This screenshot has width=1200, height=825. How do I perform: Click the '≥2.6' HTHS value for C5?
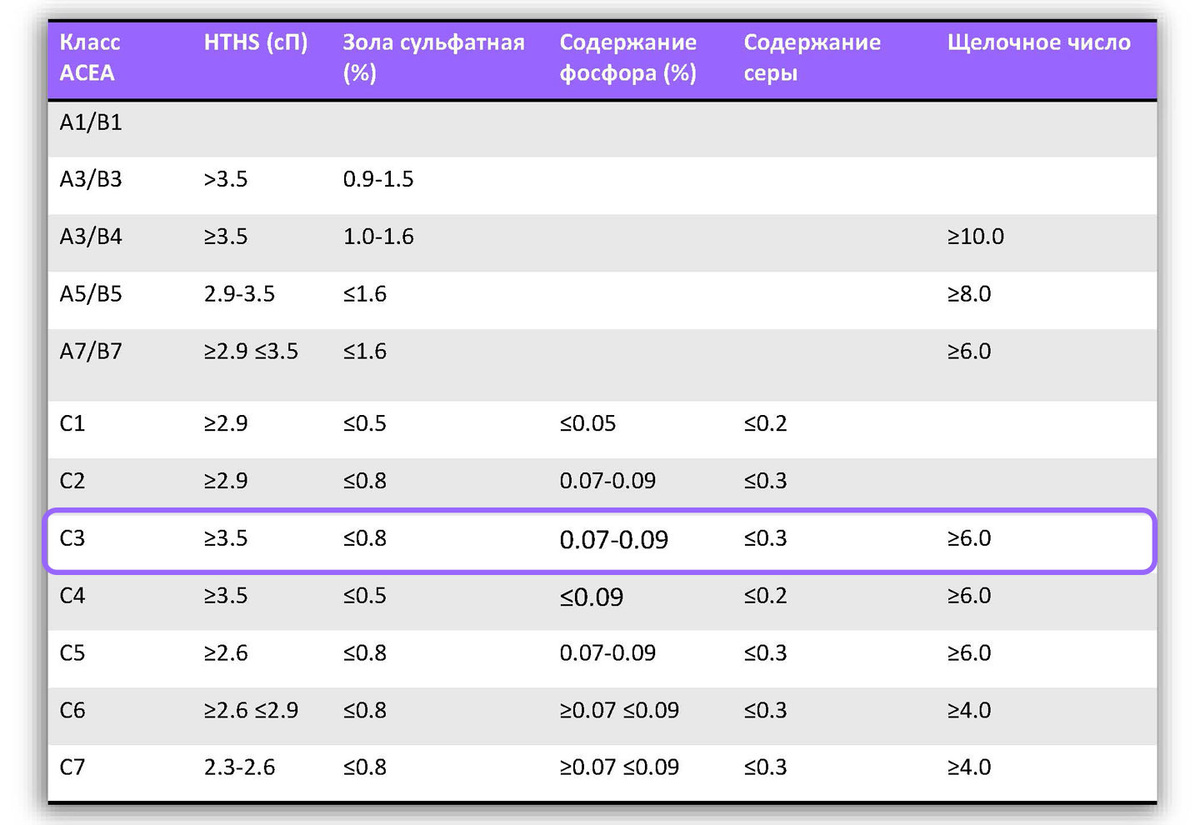pos(225,652)
